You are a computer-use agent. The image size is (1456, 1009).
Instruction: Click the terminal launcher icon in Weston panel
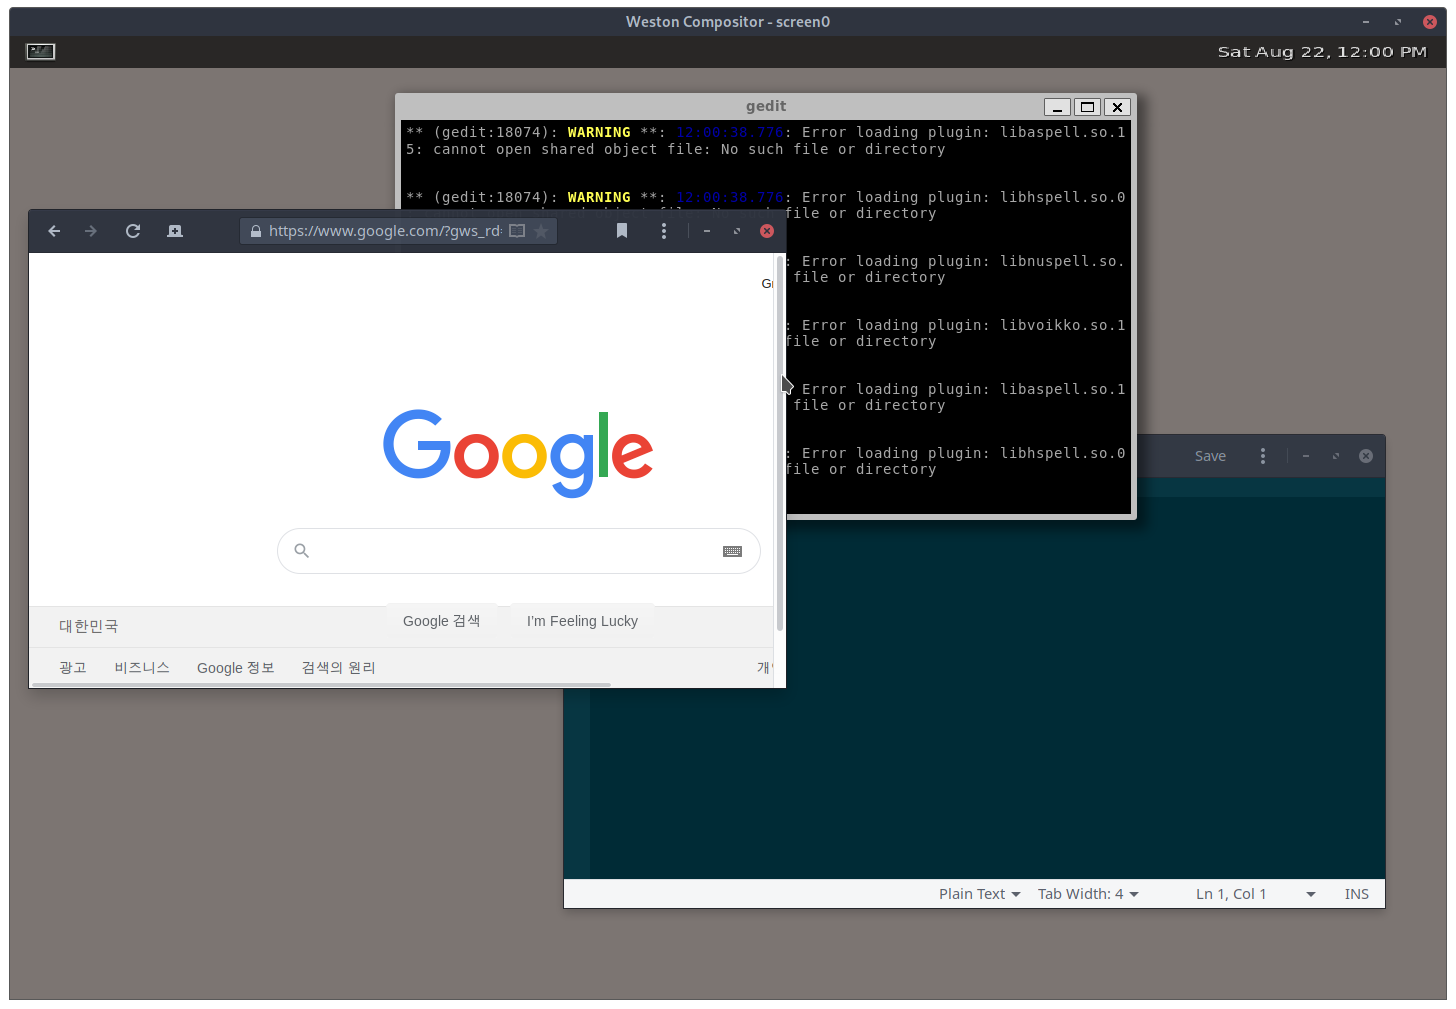41,51
